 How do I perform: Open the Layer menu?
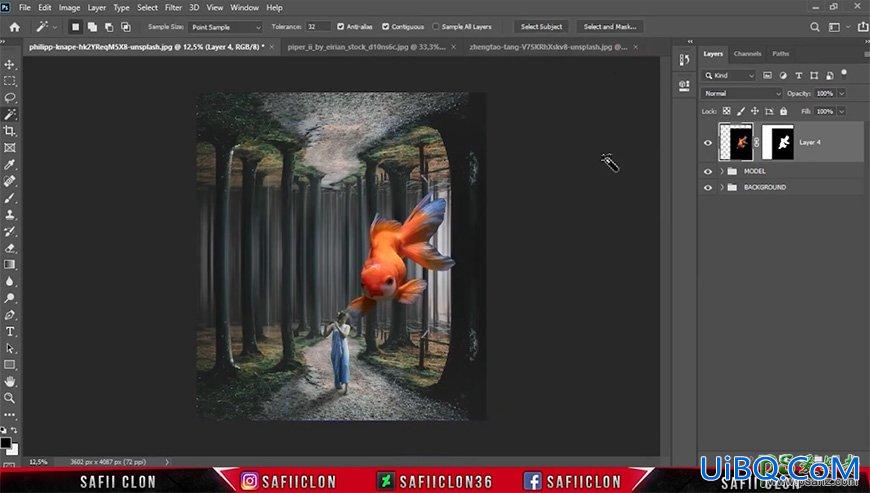click(x=97, y=8)
